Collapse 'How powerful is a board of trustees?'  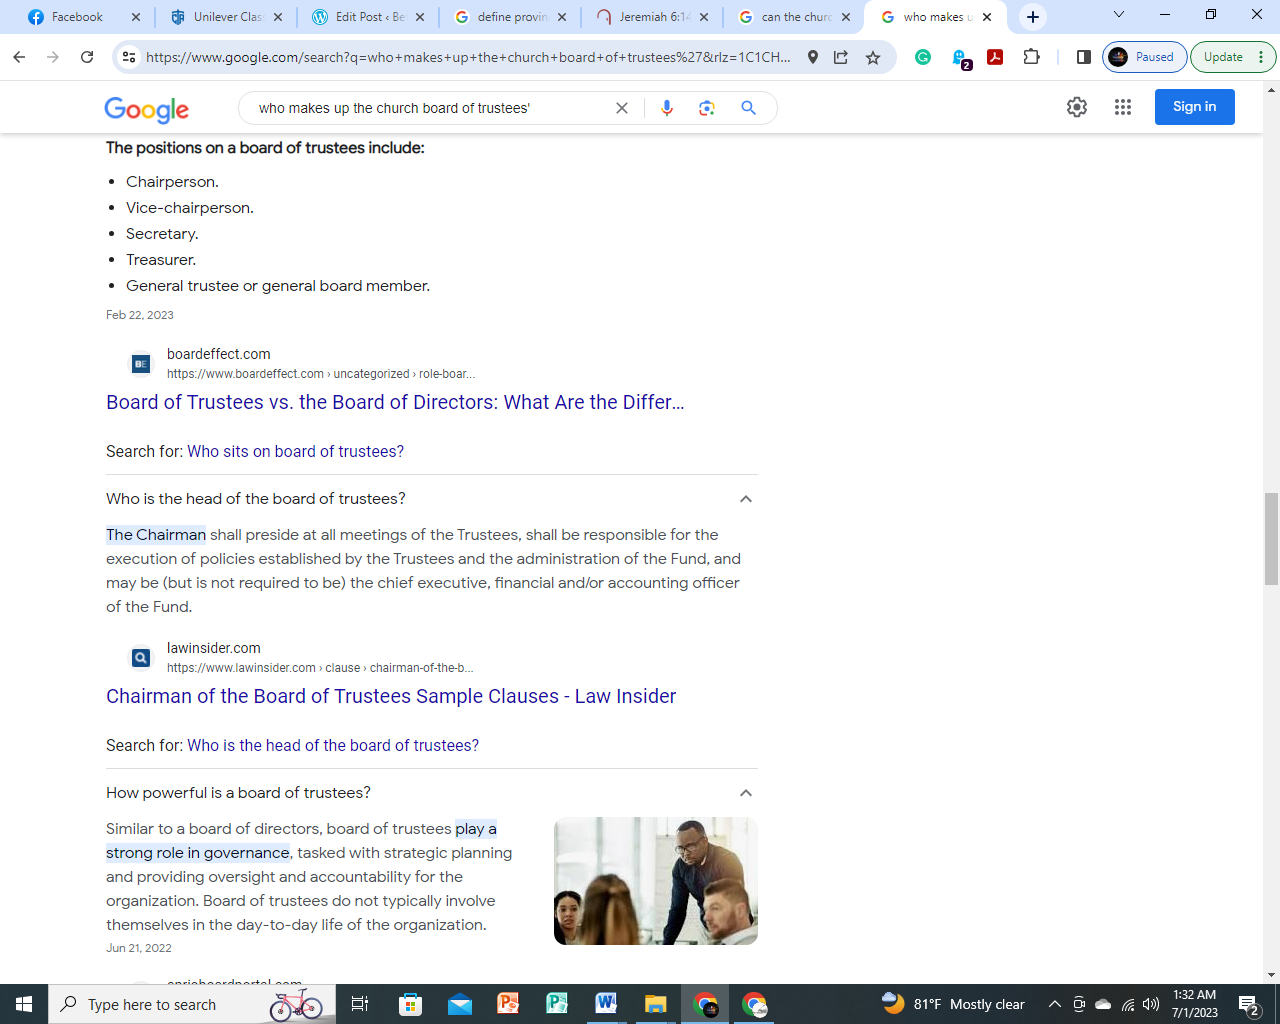tap(745, 793)
